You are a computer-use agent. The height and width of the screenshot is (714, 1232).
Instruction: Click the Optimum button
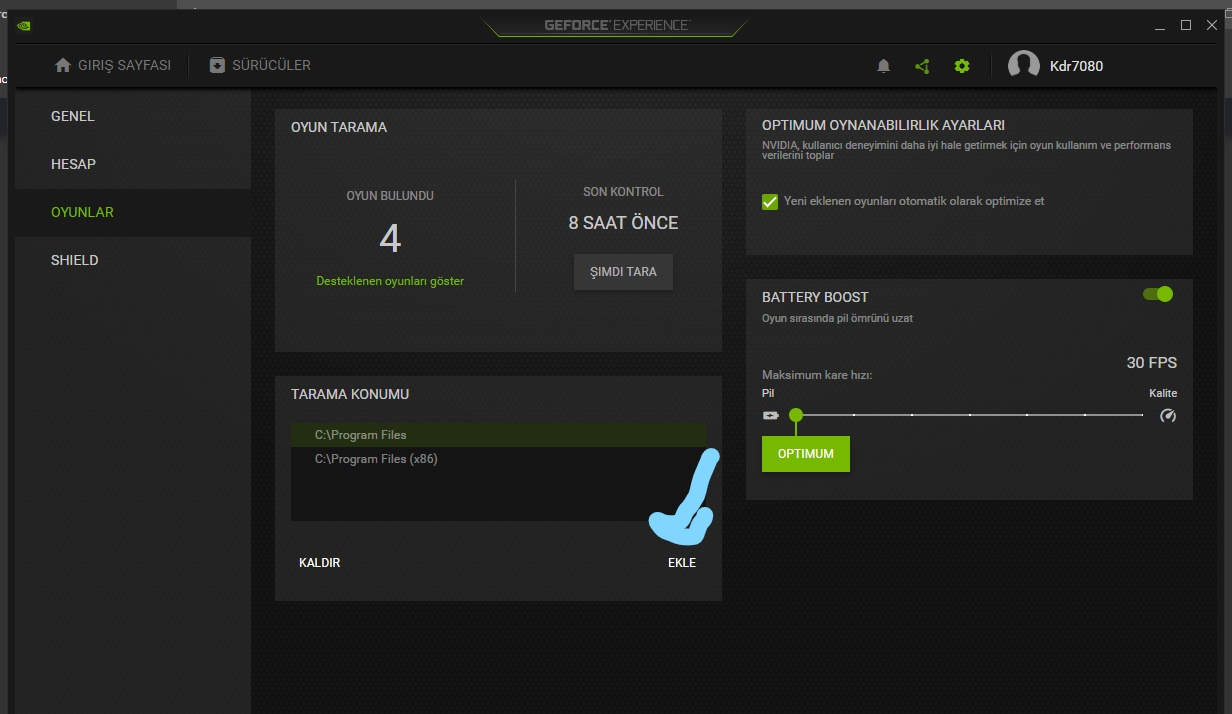coord(806,454)
